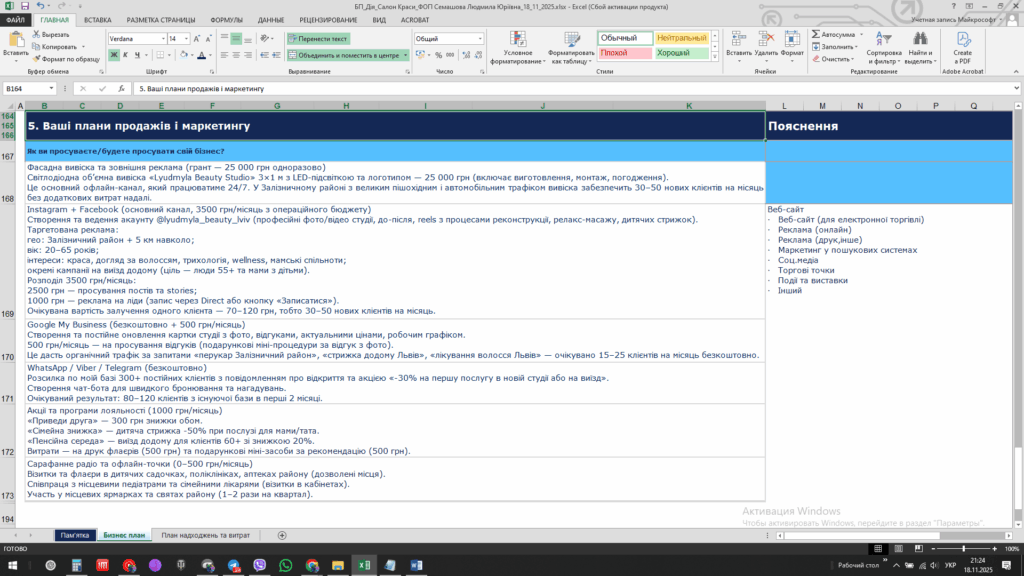1024x576 pixels.
Task: Apply the 'Плохой' cell style
Action: [624, 53]
